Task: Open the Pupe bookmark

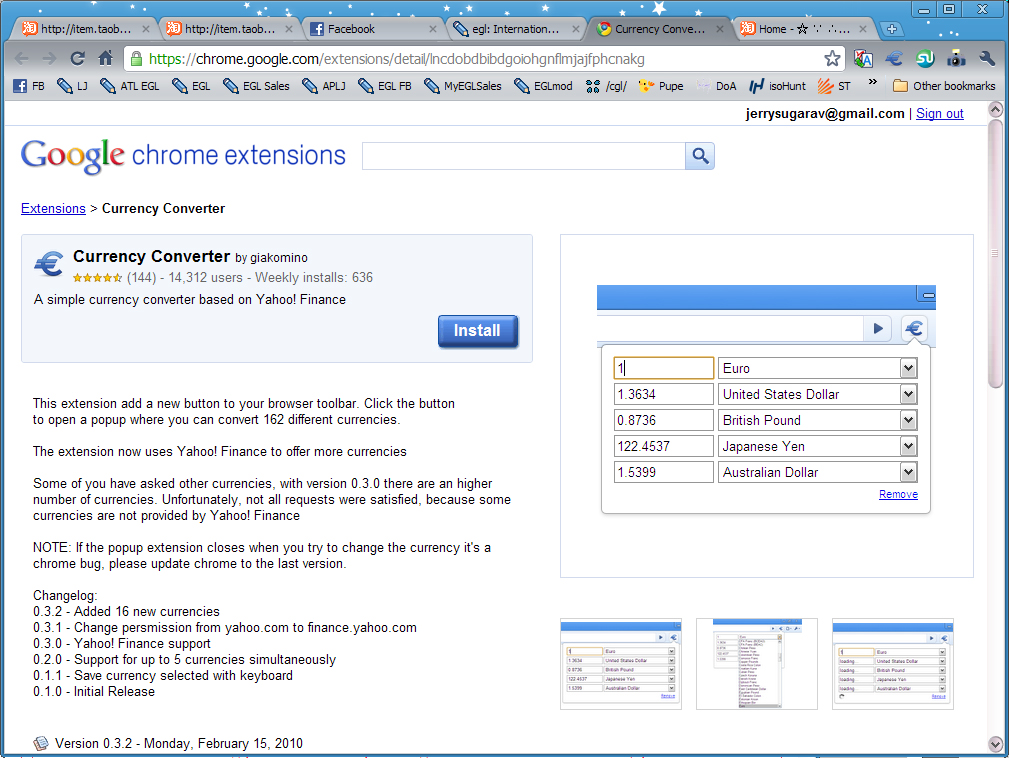Action: pyautogui.click(x=661, y=86)
